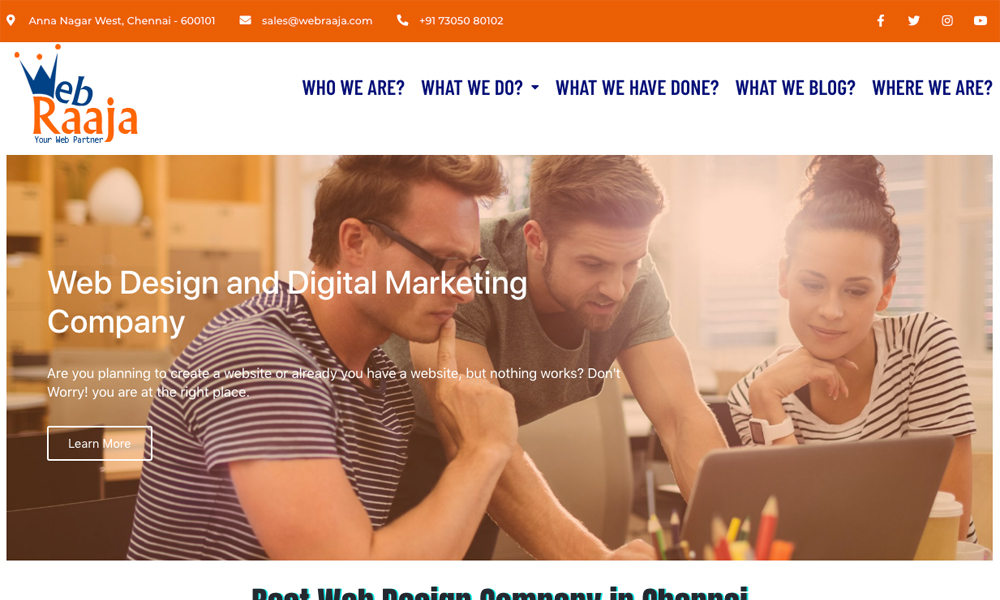Image resolution: width=1000 pixels, height=600 pixels.
Task: Open the WHO WE ARE? menu item
Action: point(353,87)
